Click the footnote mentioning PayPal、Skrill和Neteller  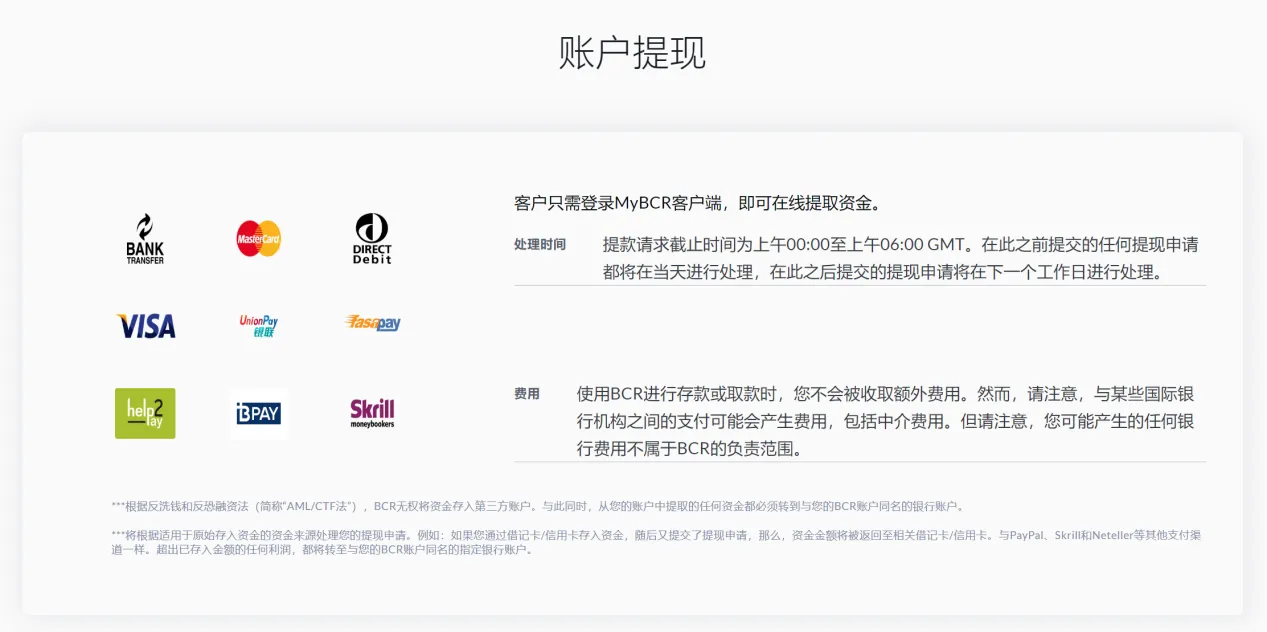656,542
